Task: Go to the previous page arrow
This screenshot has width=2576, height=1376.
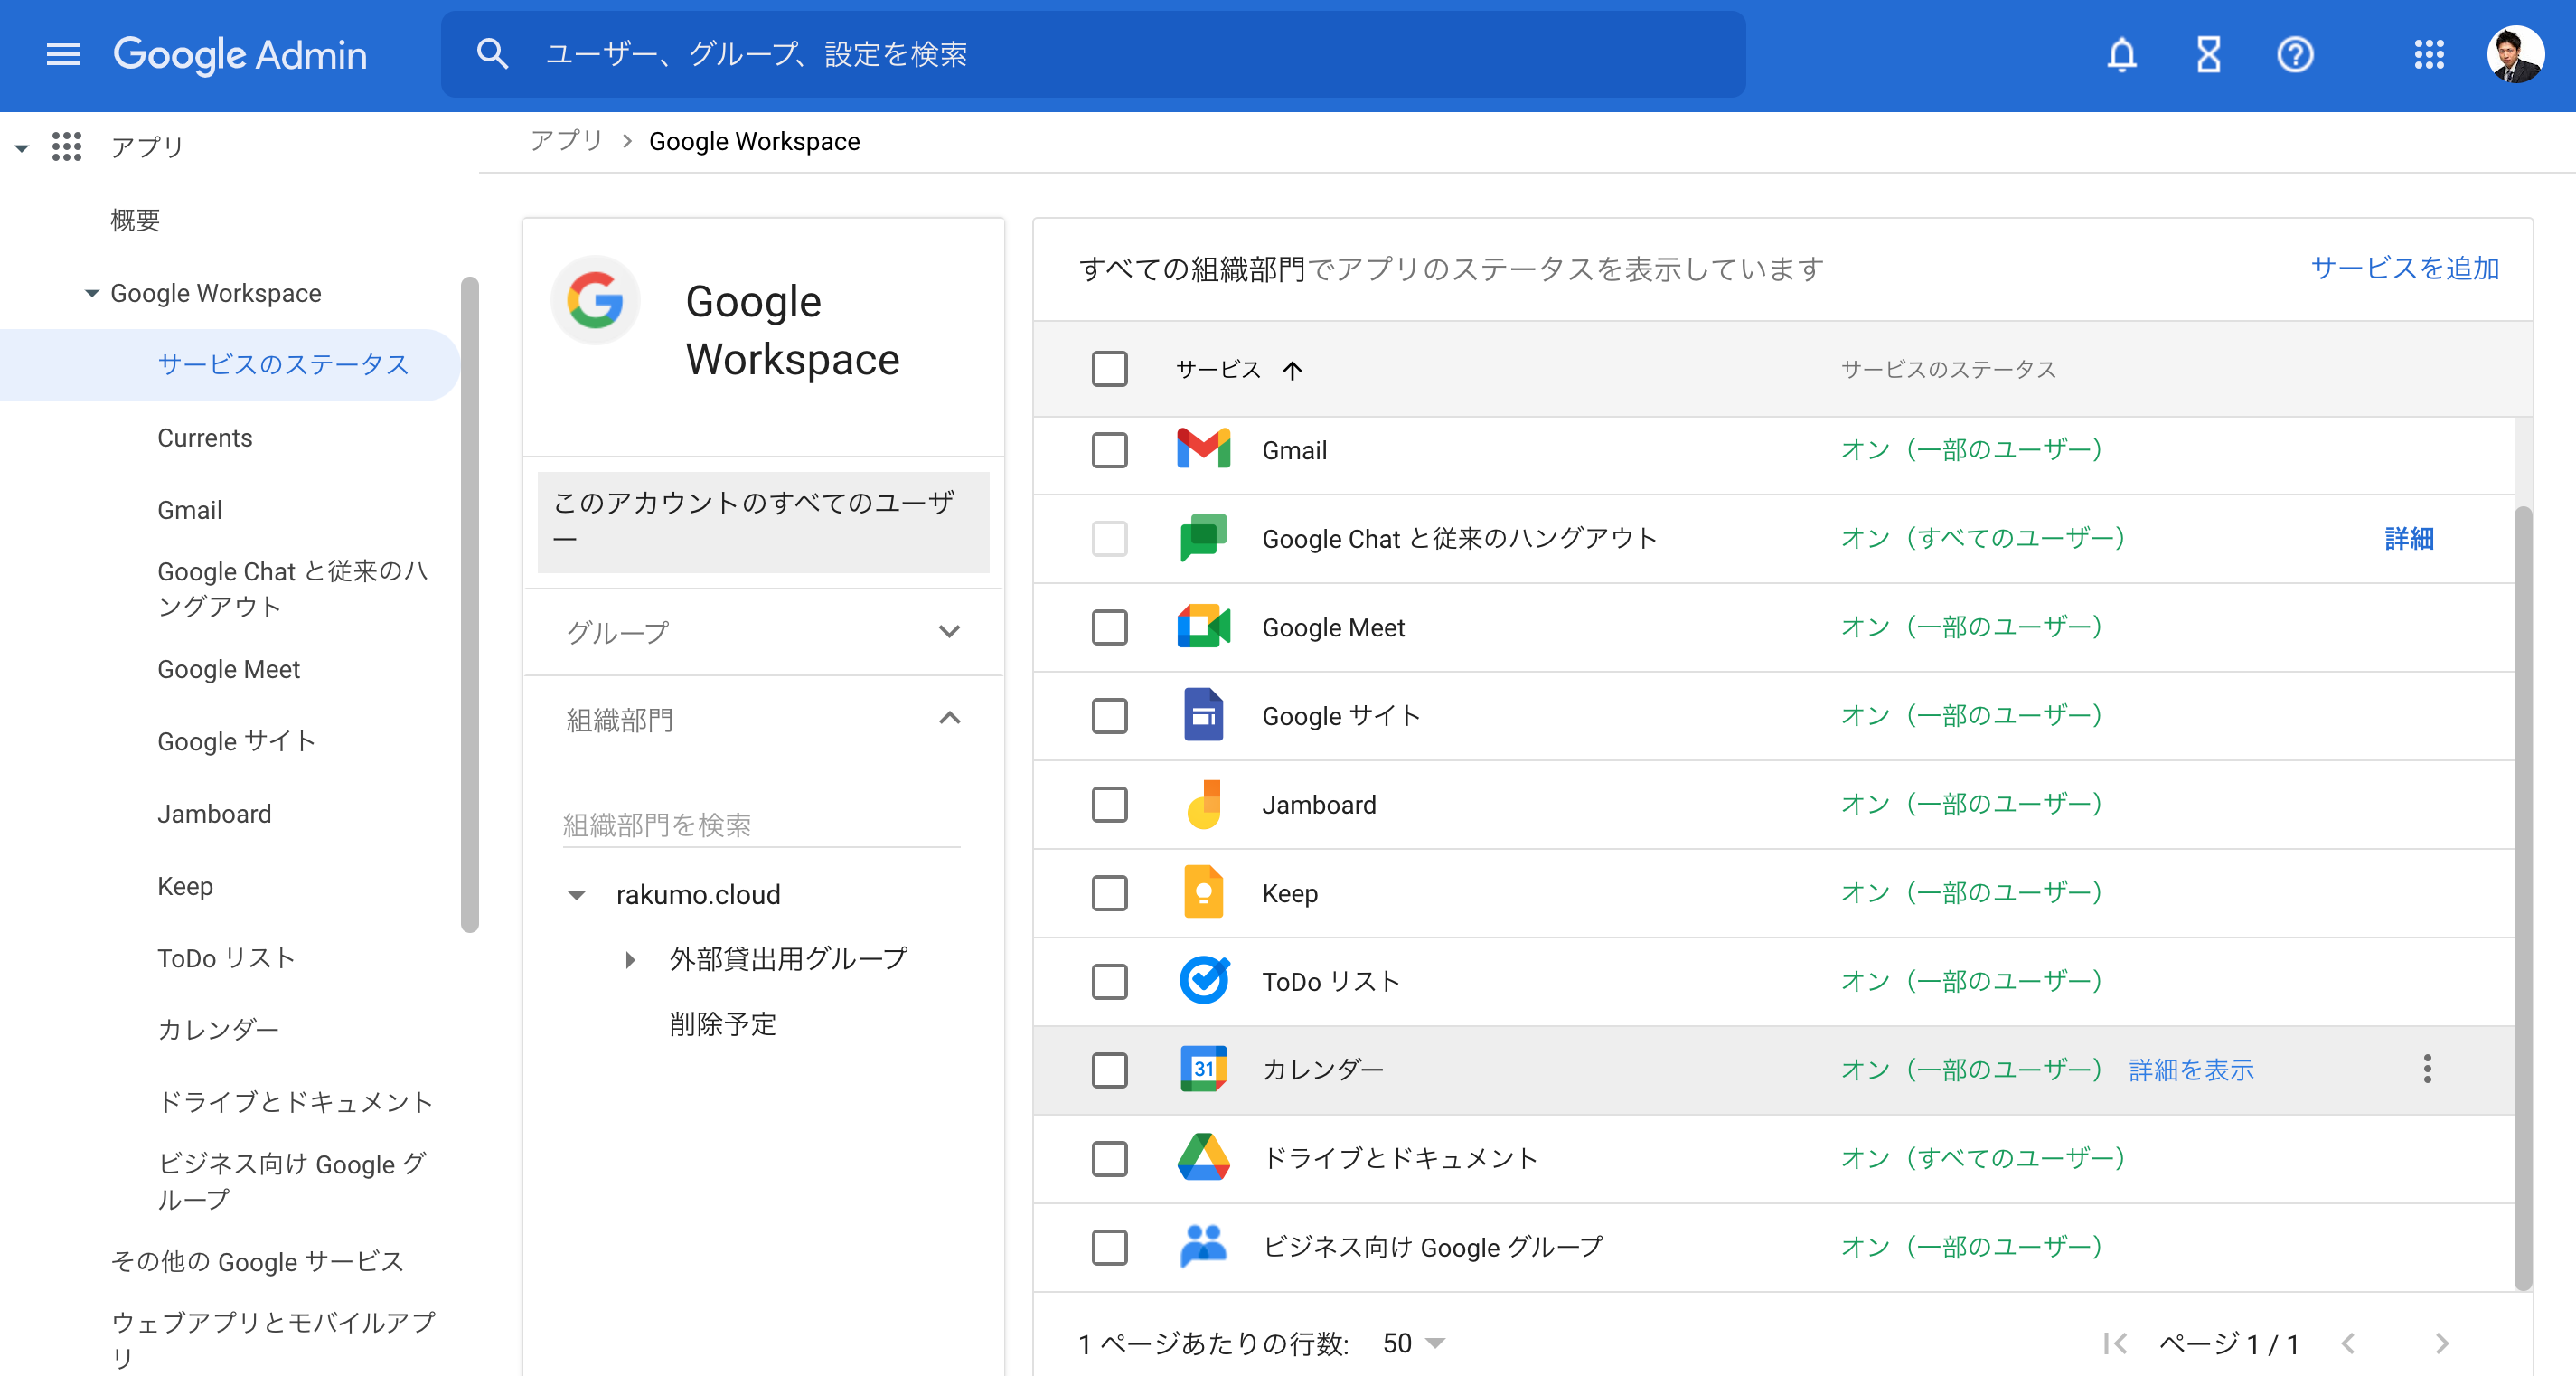Action: [x=2347, y=1343]
